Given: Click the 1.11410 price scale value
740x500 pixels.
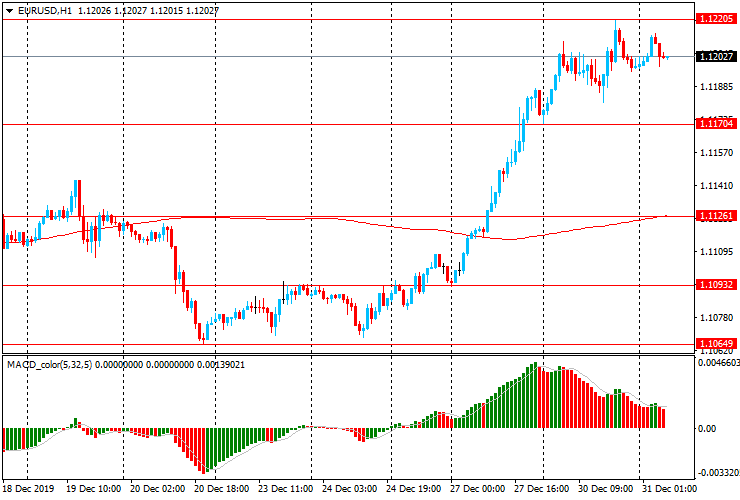Looking at the screenshot, I should point(716,186).
